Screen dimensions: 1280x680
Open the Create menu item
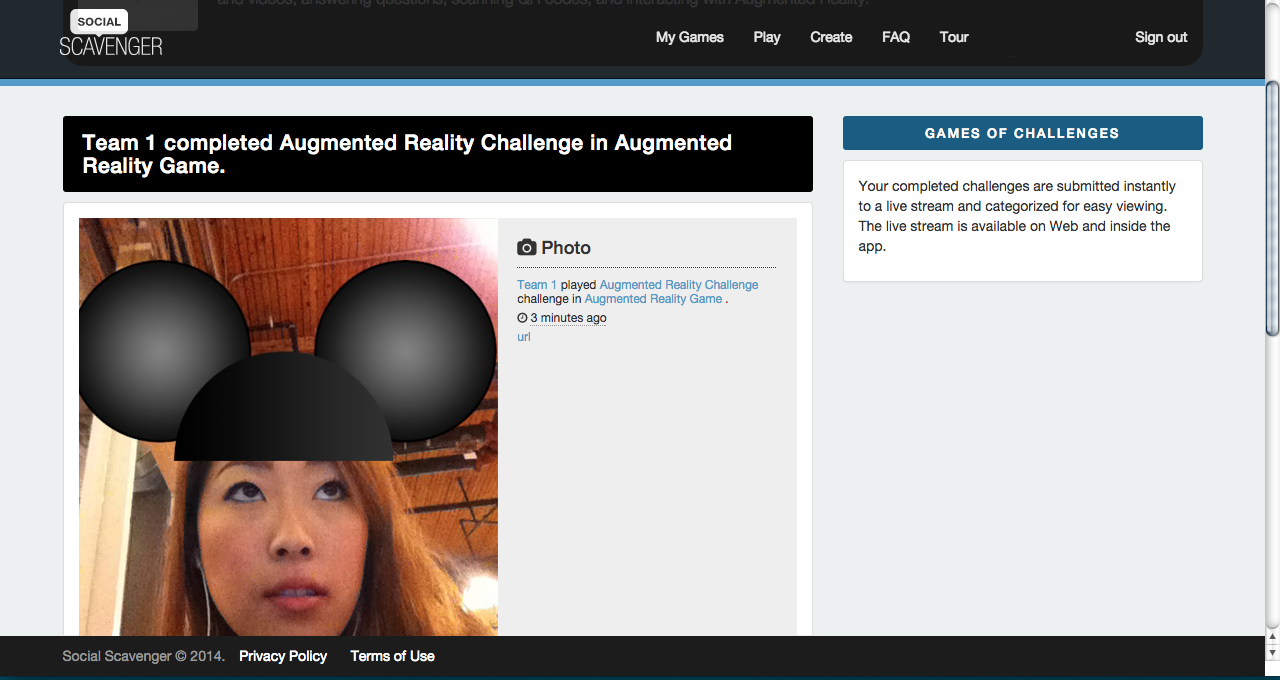[831, 37]
